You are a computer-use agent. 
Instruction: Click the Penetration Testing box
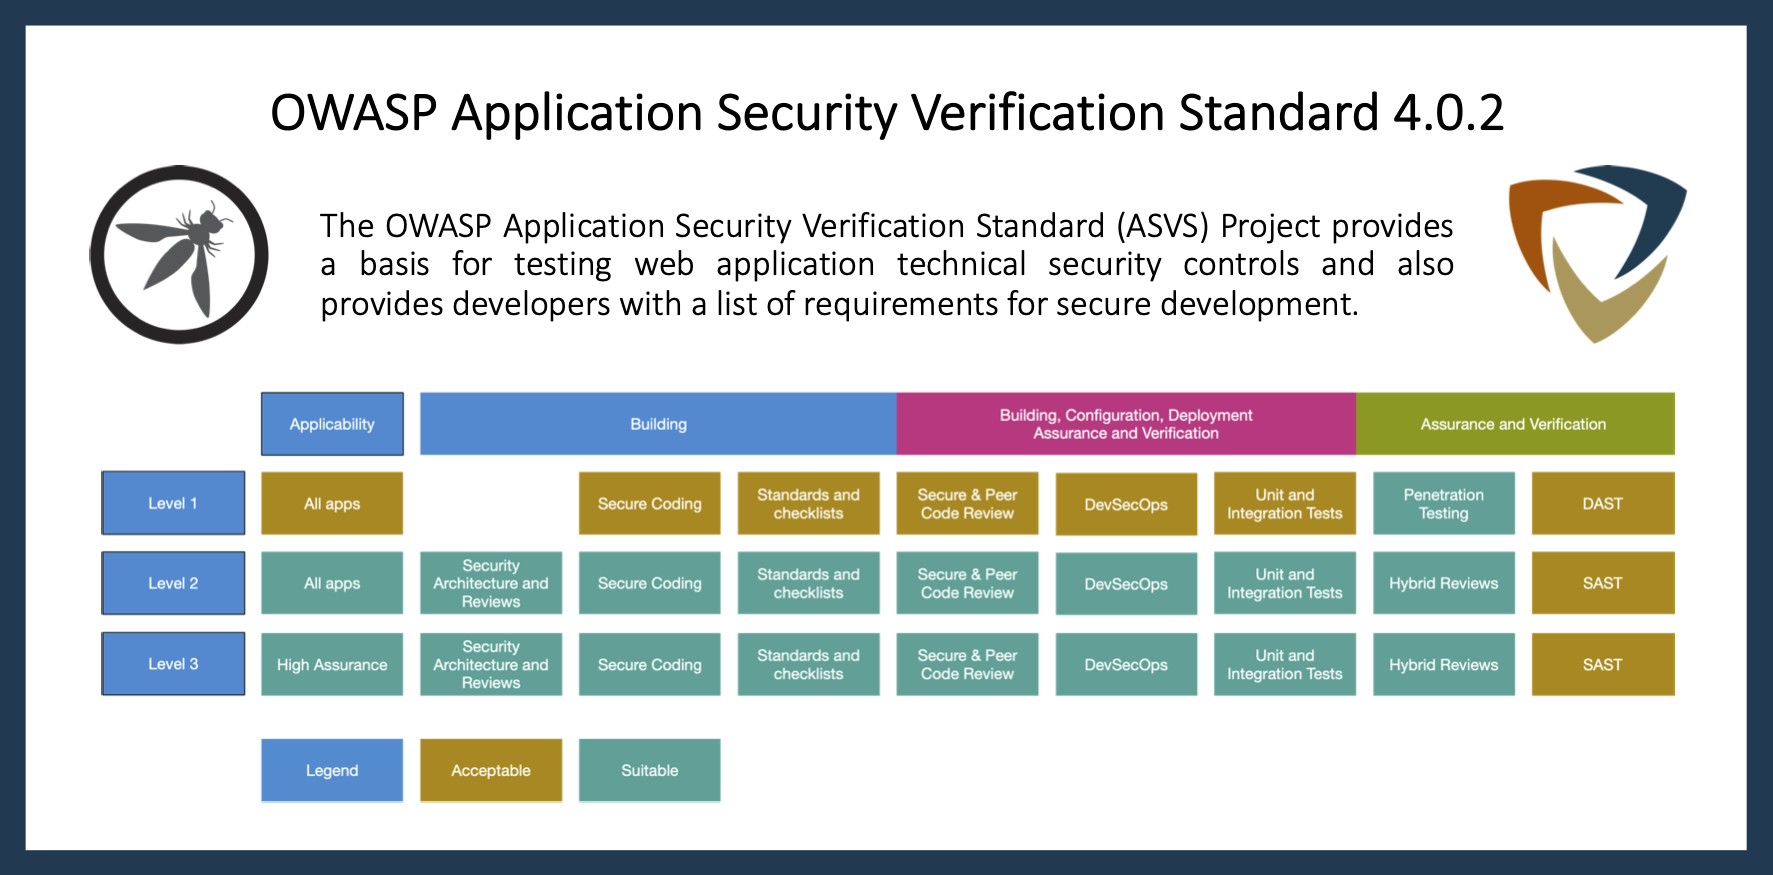[x=1444, y=503]
